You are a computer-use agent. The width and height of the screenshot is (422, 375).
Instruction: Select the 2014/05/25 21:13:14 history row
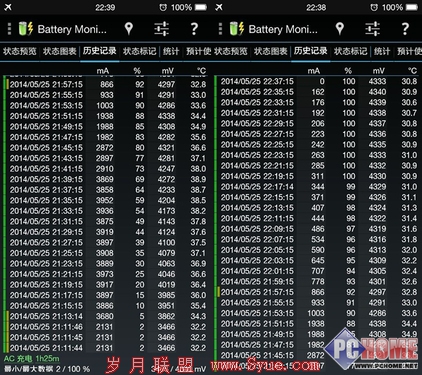(x=106, y=316)
